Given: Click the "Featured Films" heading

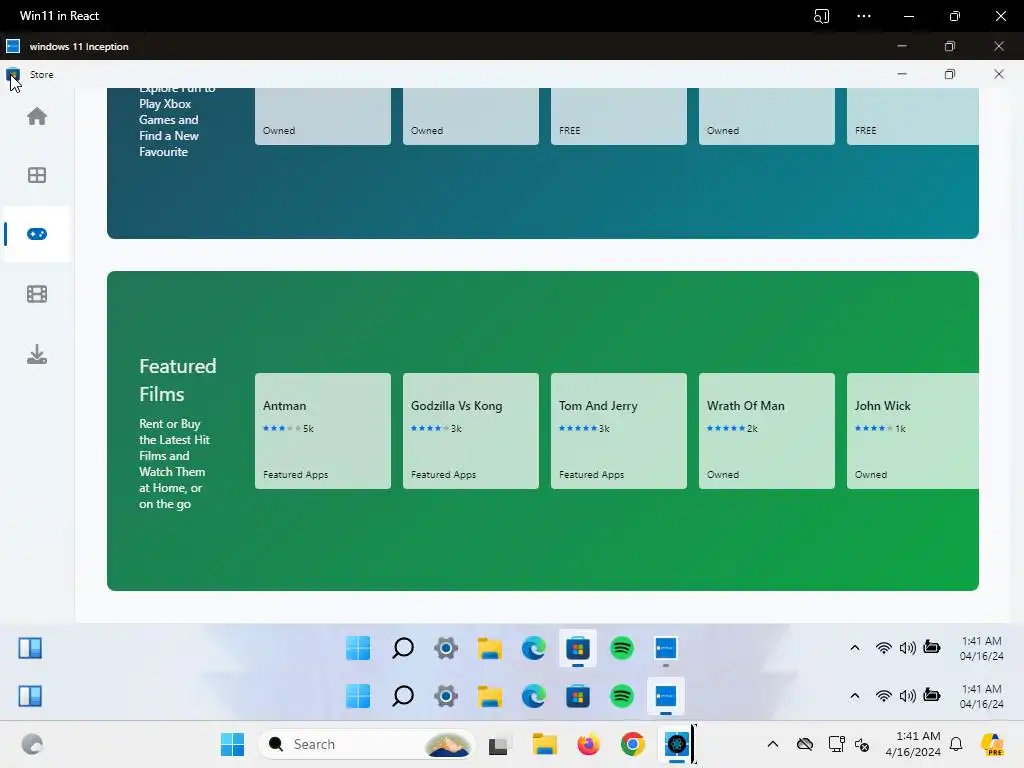Looking at the screenshot, I should click(x=178, y=380).
